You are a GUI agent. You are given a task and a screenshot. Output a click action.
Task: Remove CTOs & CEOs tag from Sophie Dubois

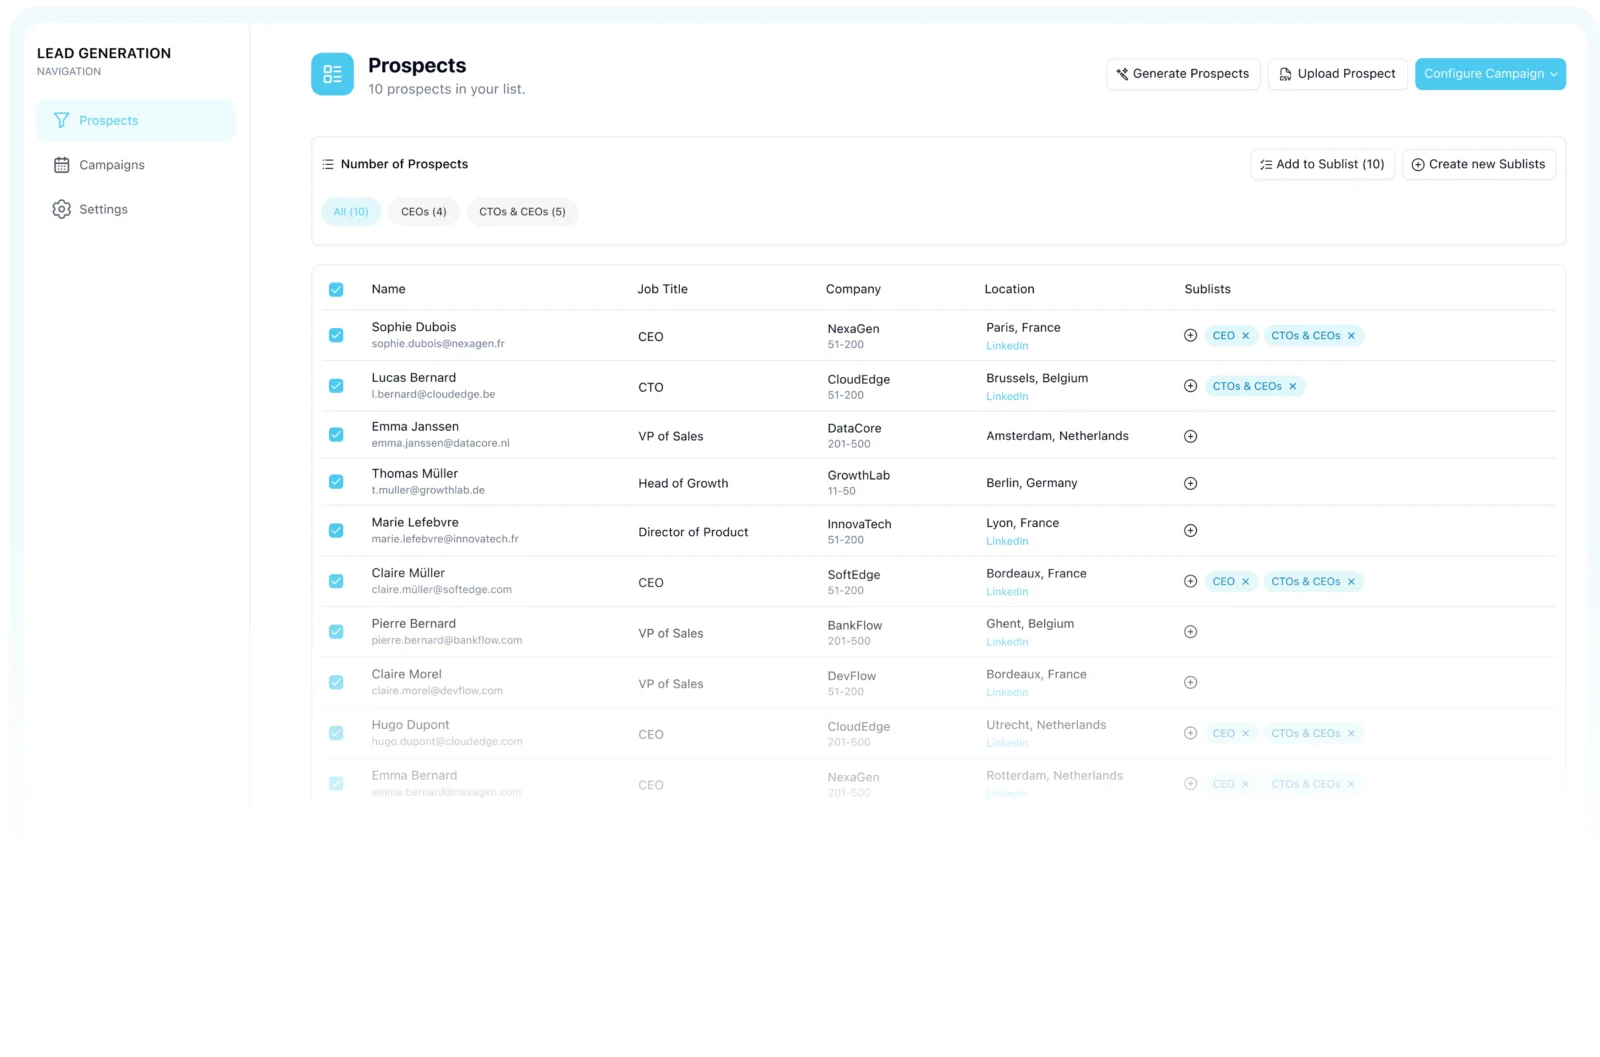tap(1351, 336)
